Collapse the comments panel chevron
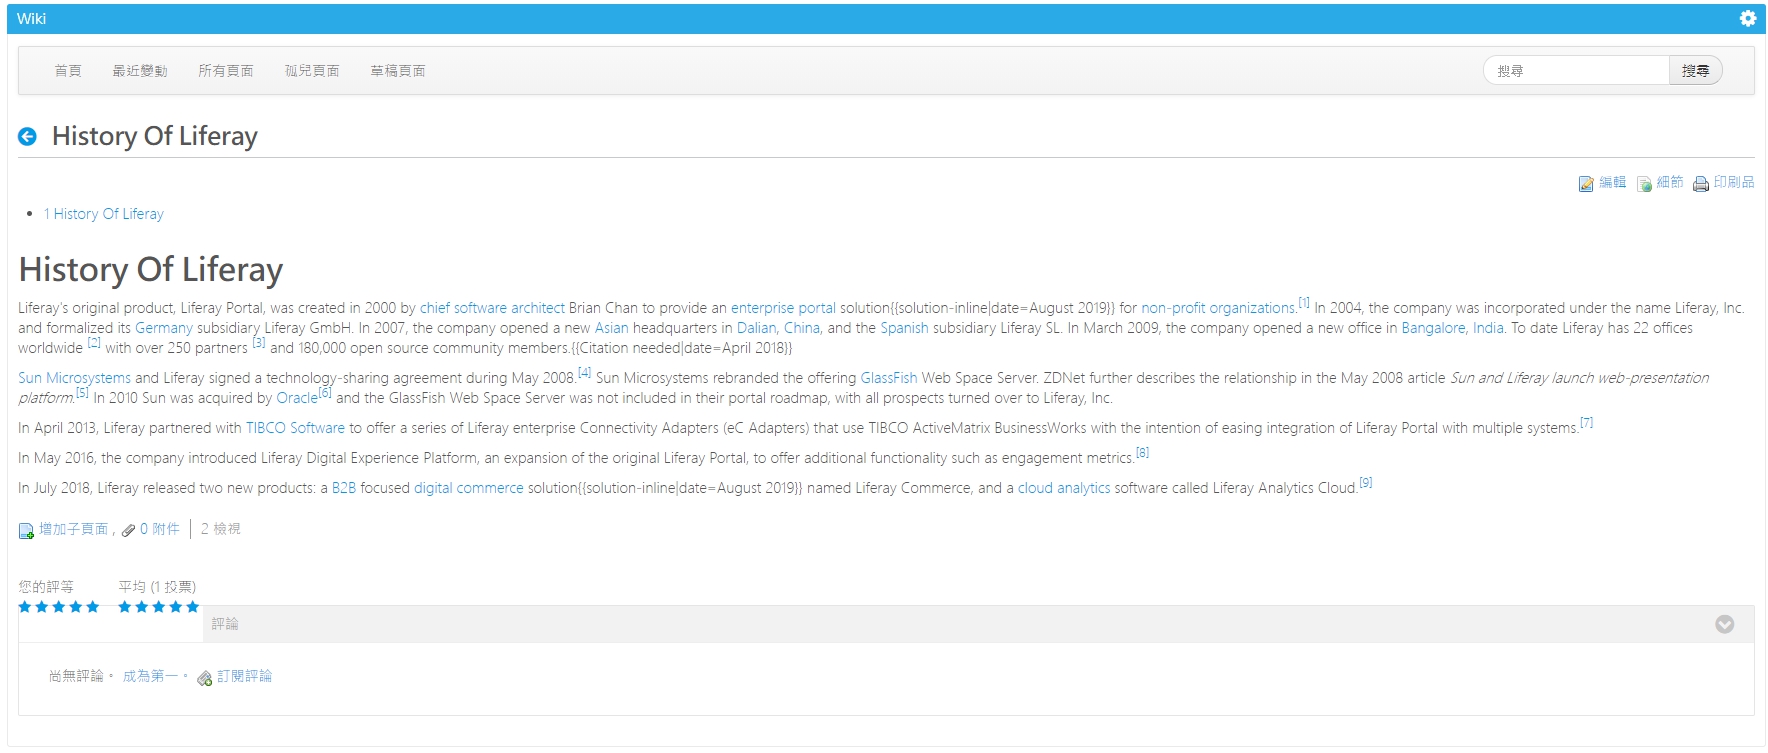Viewport: 1768px width, 753px height. coord(1724,624)
